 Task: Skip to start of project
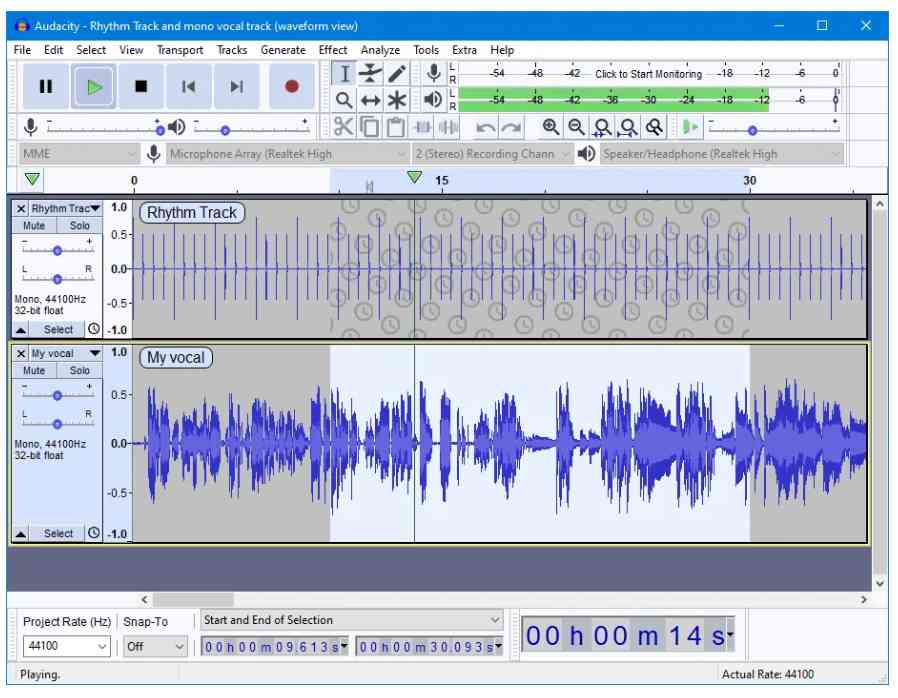click(x=188, y=86)
